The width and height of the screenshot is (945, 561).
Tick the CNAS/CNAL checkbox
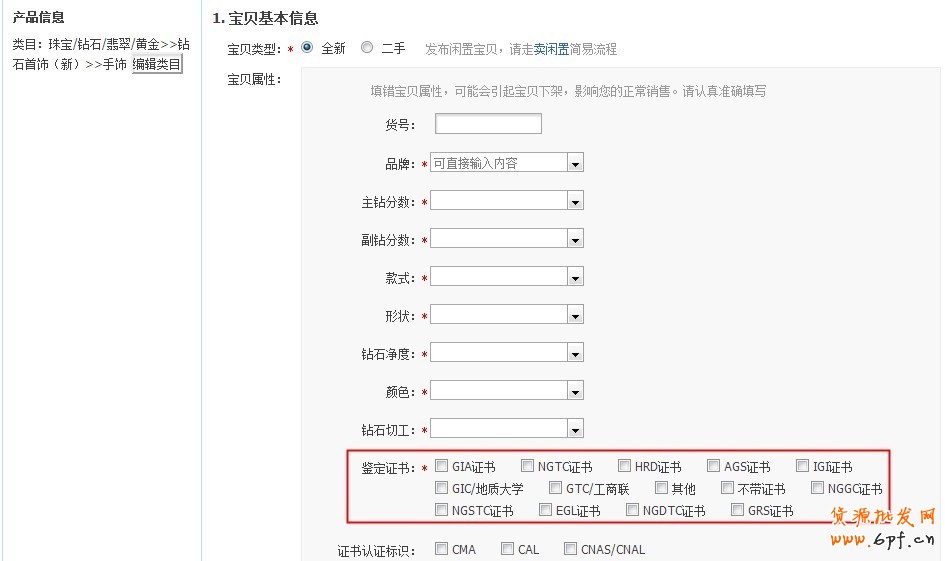click(x=571, y=548)
